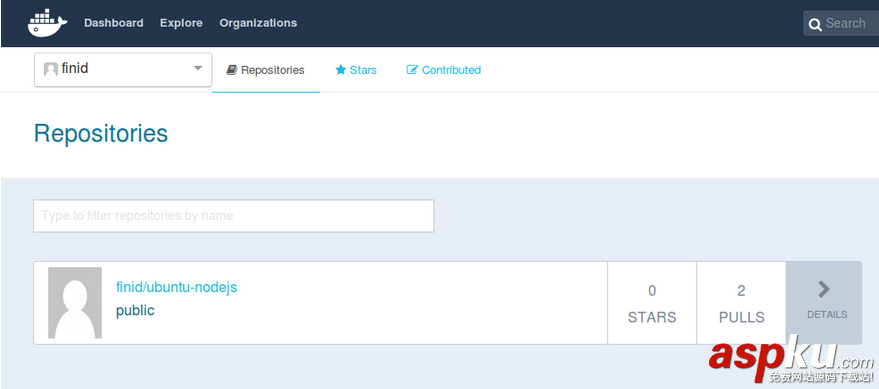
Task: Switch to the Contributed tab
Action: (443, 70)
